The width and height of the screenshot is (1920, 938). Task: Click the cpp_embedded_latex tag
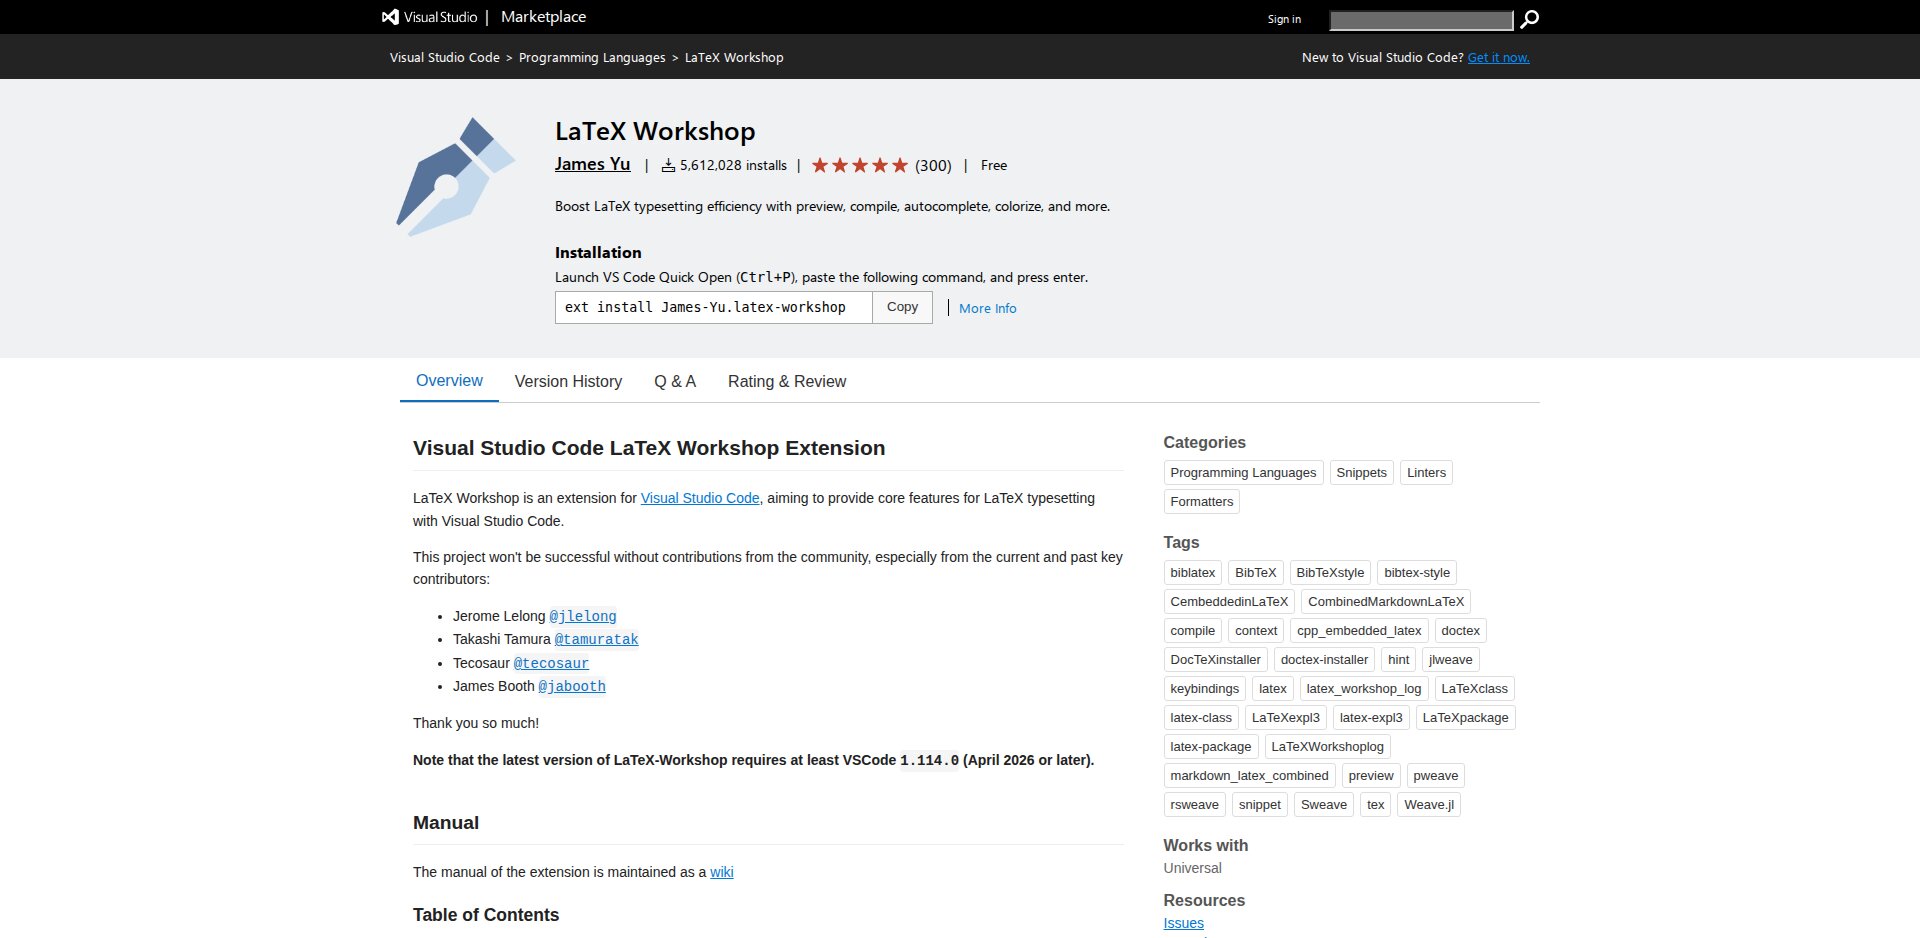[x=1359, y=631]
